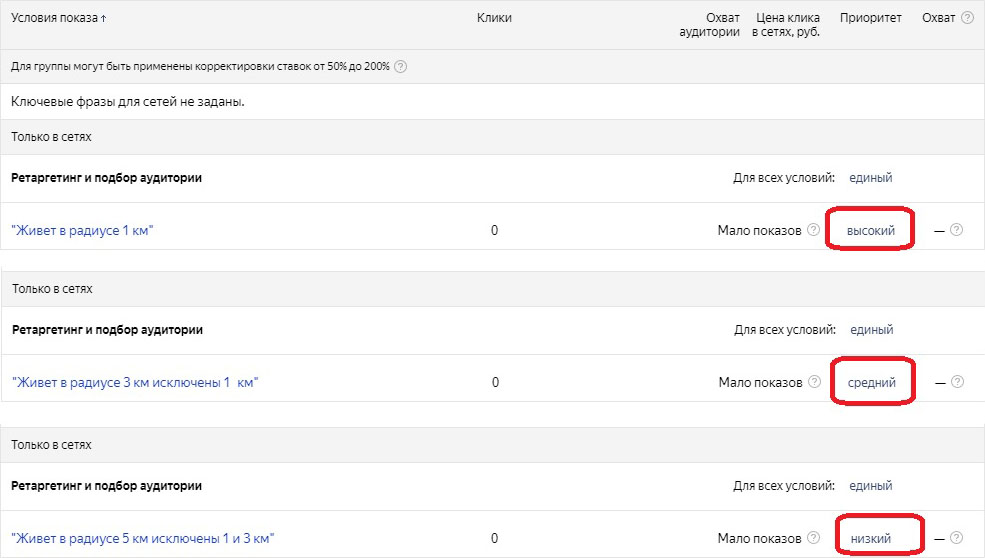985x558 pixels.
Task: Open the средний priority dropdown
Action: 871,382
